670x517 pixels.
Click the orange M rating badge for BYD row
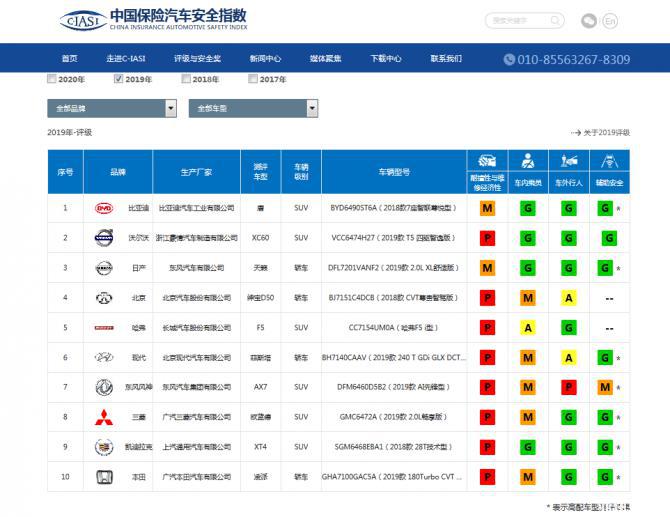point(487,208)
